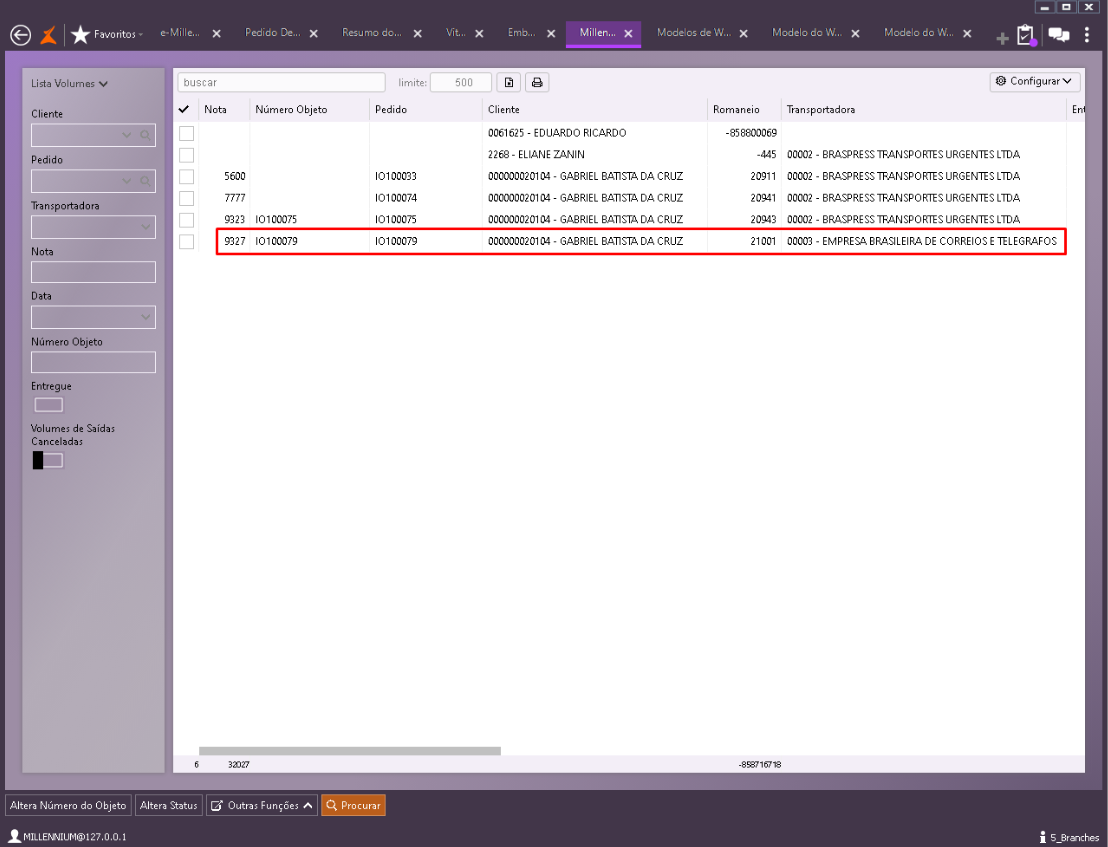Open the Transportadora filter dropdown
Screen dimensions: 1108x847
pyautogui.click(x=145, y=227)
